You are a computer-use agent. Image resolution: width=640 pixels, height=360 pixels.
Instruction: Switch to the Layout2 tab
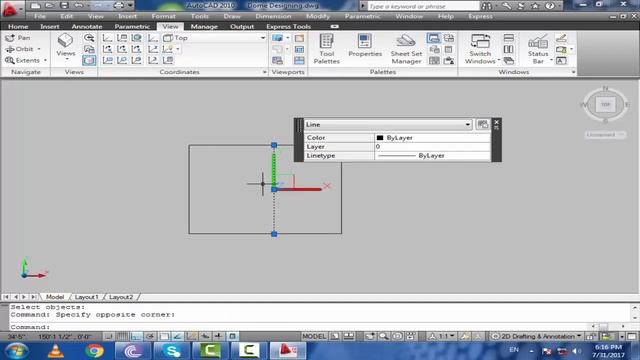[121, 297]
